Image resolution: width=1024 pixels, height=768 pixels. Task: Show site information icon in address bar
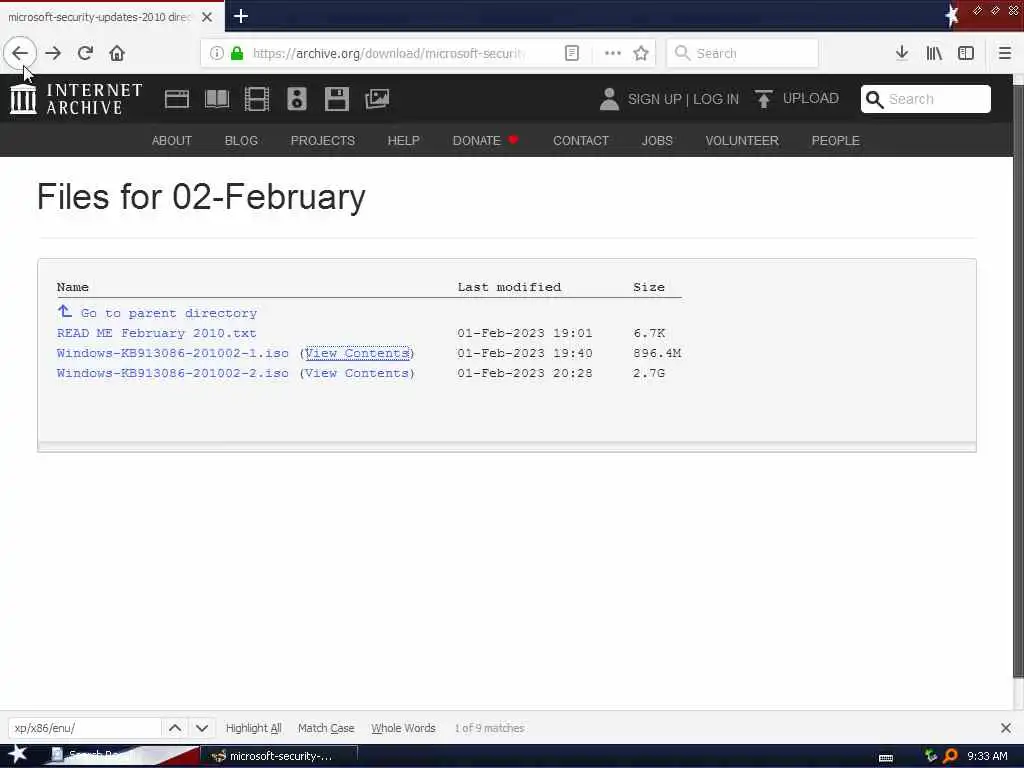pyautogui.click(x=216, y=54)
